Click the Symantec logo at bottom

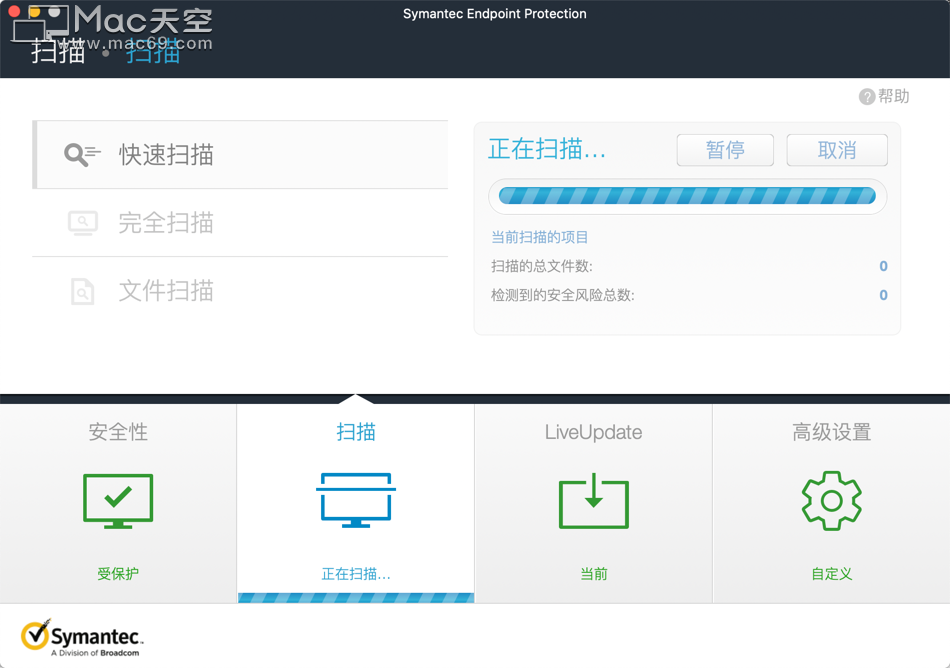click(x=82, y=638)
